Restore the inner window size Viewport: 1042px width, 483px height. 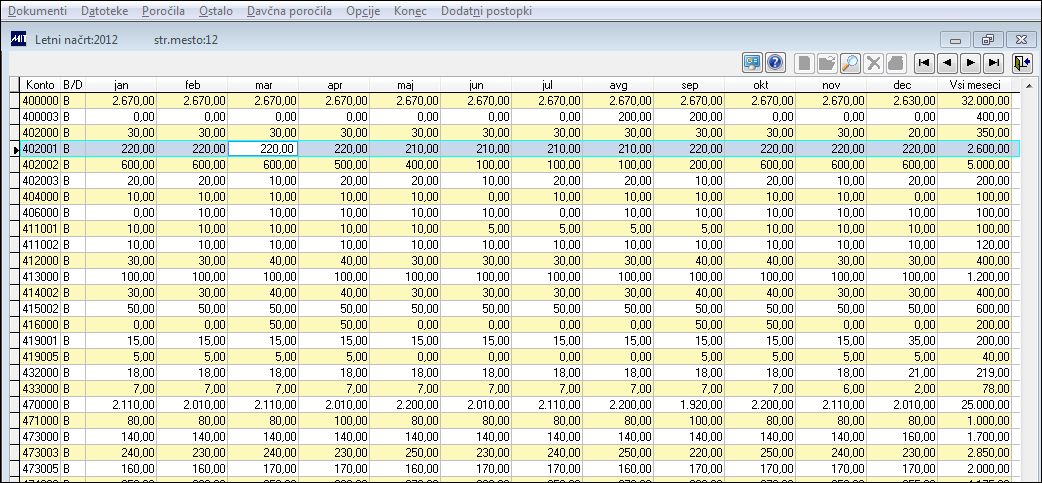(x=988, y=40)
